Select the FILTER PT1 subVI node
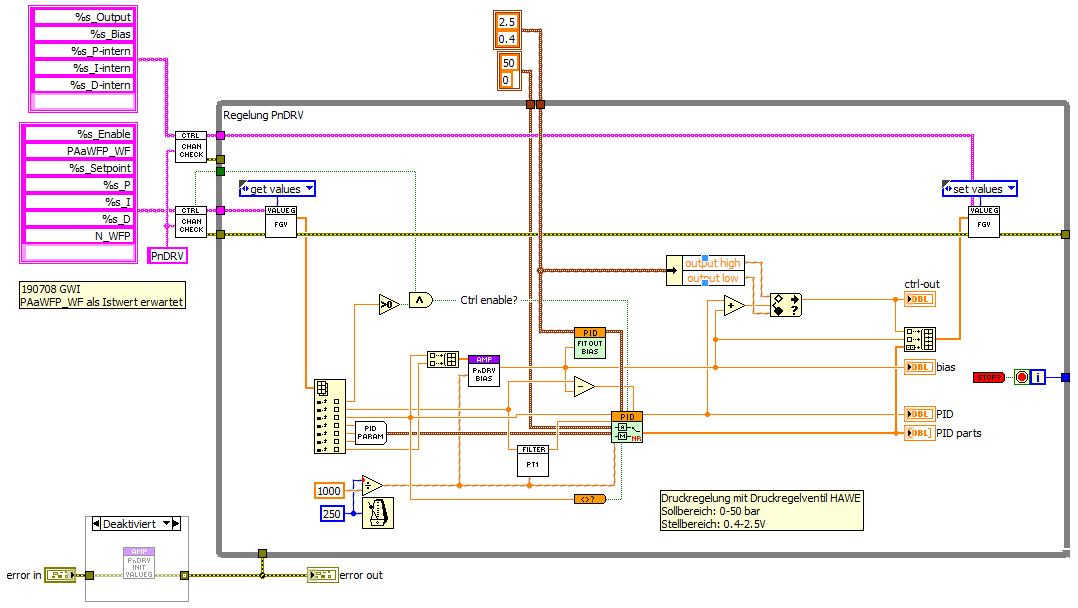This screenshot has width=1078, height=608. point(534,461)
